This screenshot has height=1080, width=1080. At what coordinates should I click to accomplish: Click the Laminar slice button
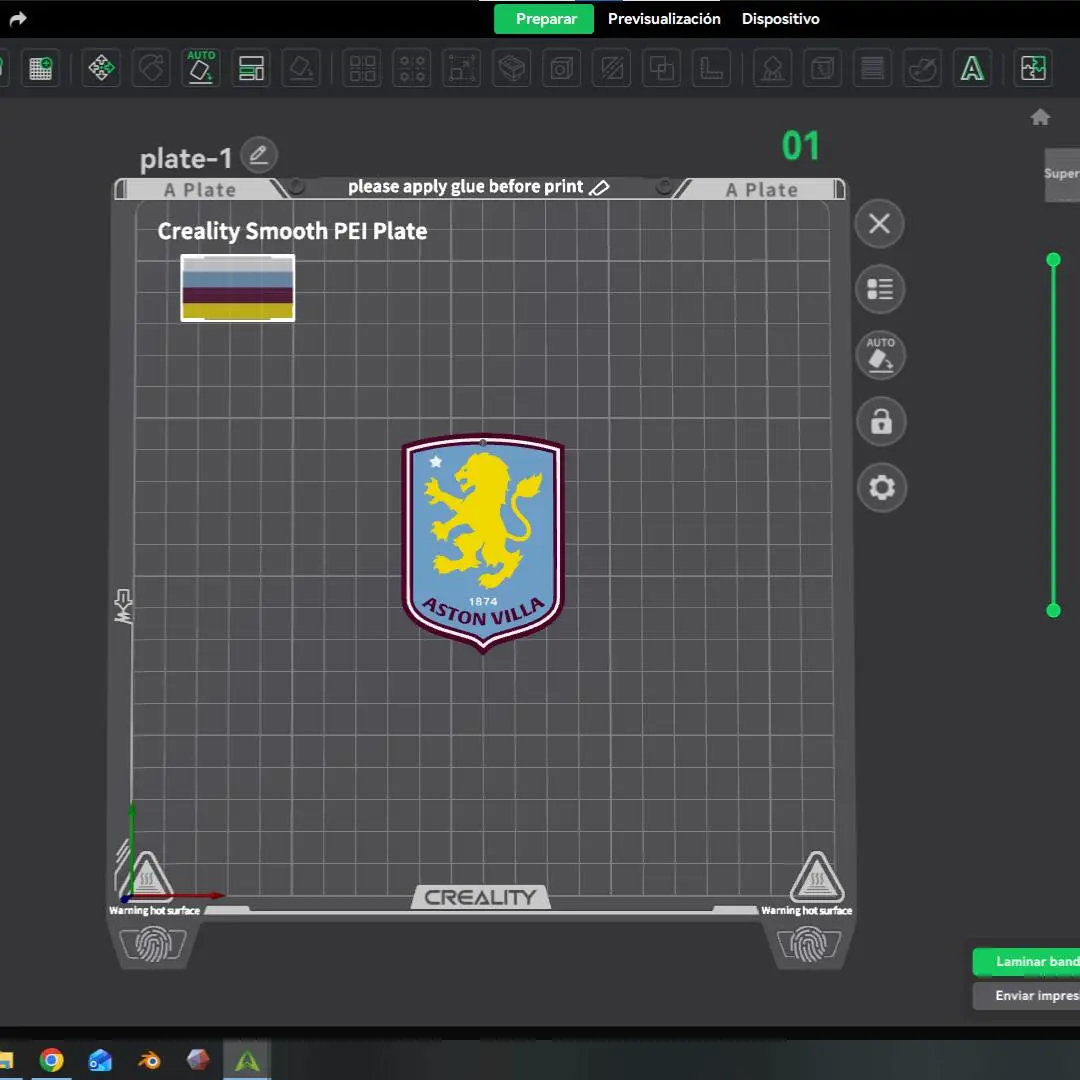pos(1026,962)
